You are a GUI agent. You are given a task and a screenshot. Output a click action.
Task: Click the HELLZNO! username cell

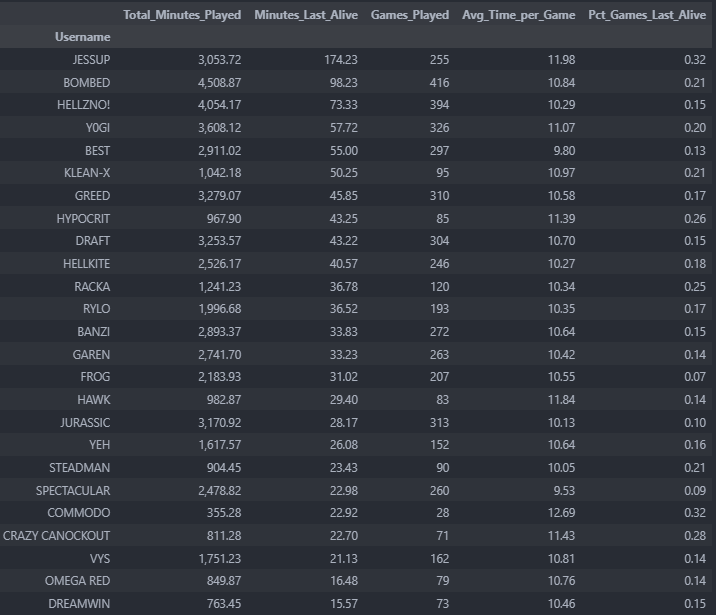tap(84, 105)
